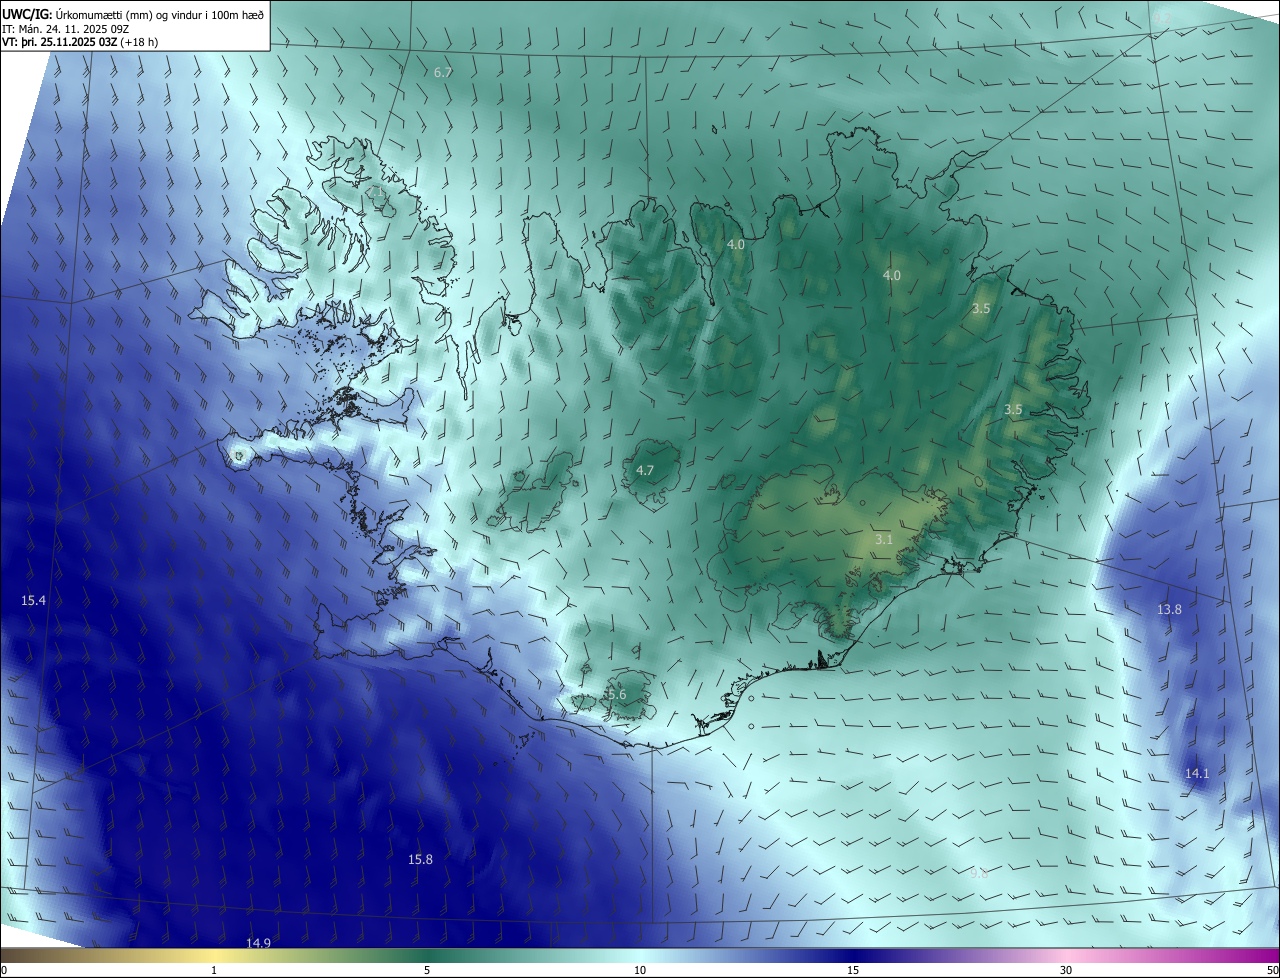Click the color scale tick label '1'
Screen dimensions: 1280x978
coord(214,971)
